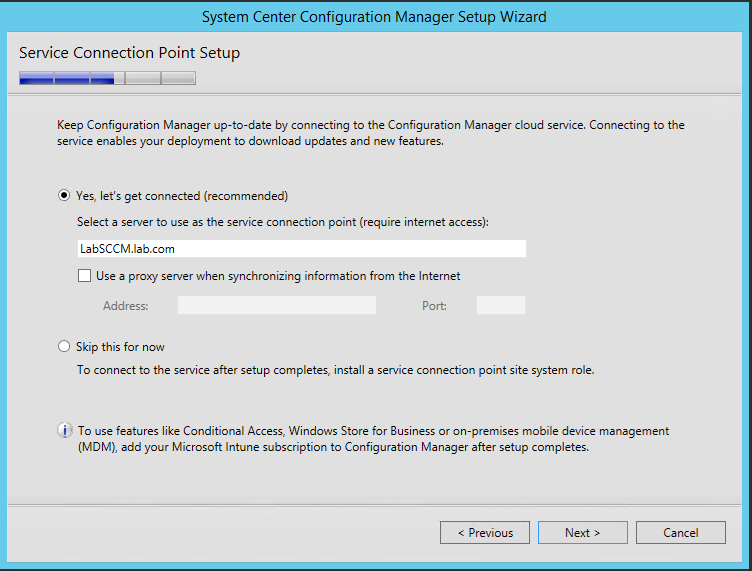Cancel the setup wizard
This screenshot has width=752, height=571.
tap(680, 533)
